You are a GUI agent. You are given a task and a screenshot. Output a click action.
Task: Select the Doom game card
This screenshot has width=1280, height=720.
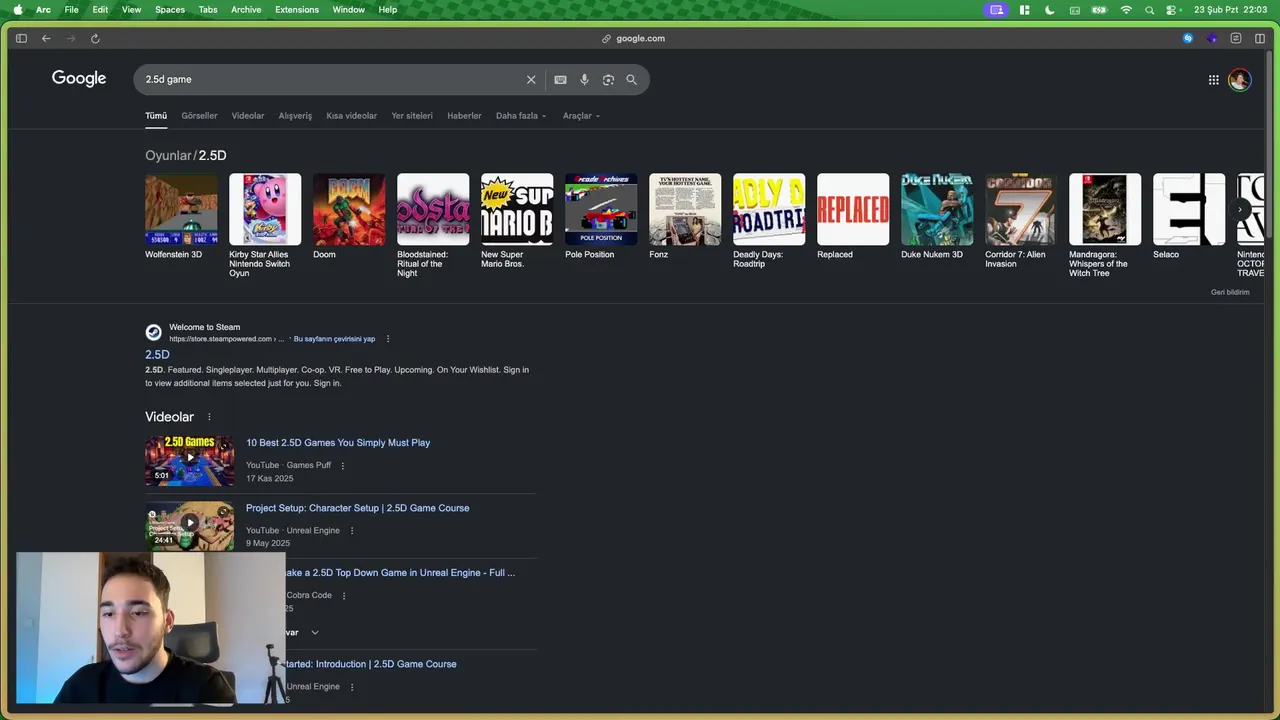point(349,217)
